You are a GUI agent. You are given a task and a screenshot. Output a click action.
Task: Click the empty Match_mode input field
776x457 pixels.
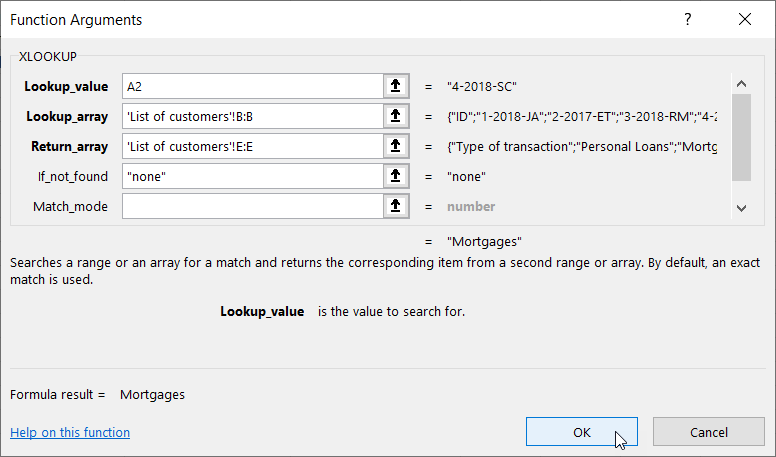(252, 206)
